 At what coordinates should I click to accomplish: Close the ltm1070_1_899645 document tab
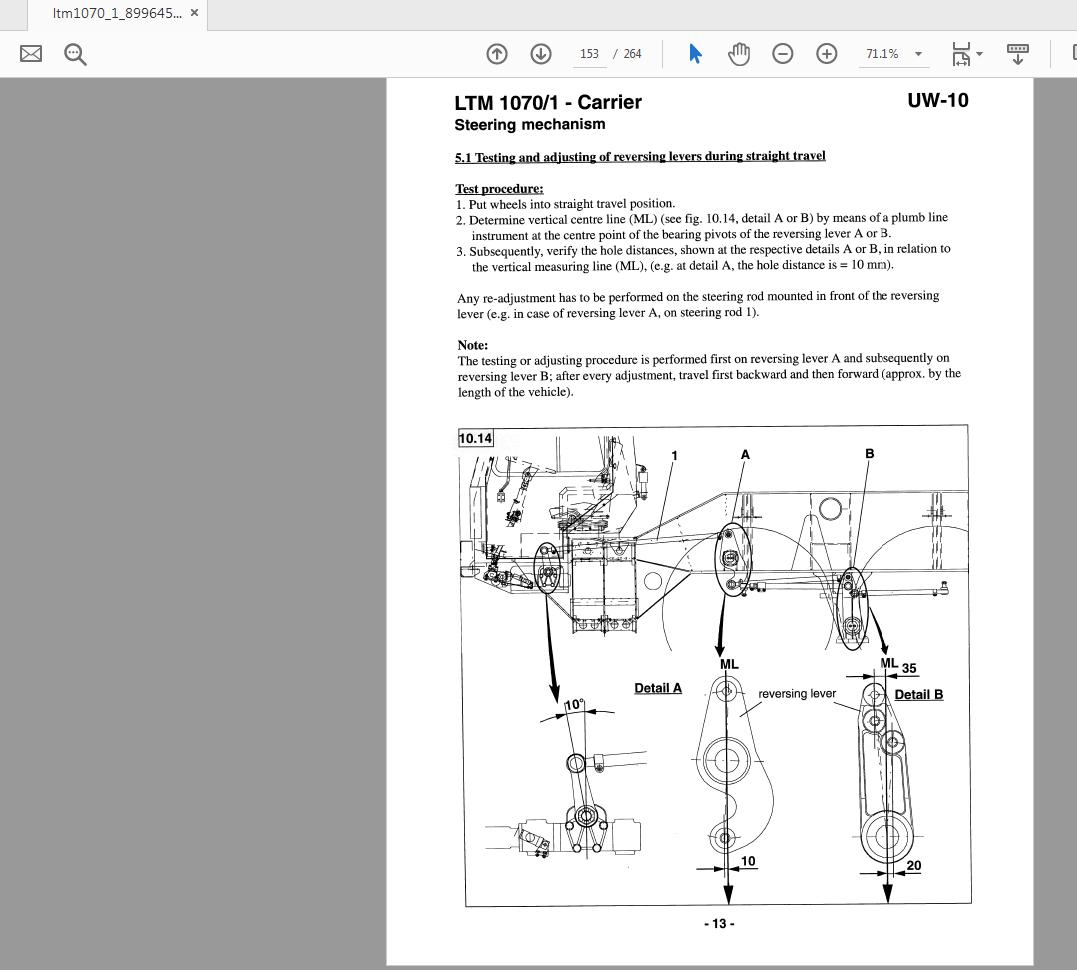pyautogui.click(x=194, y=12)
